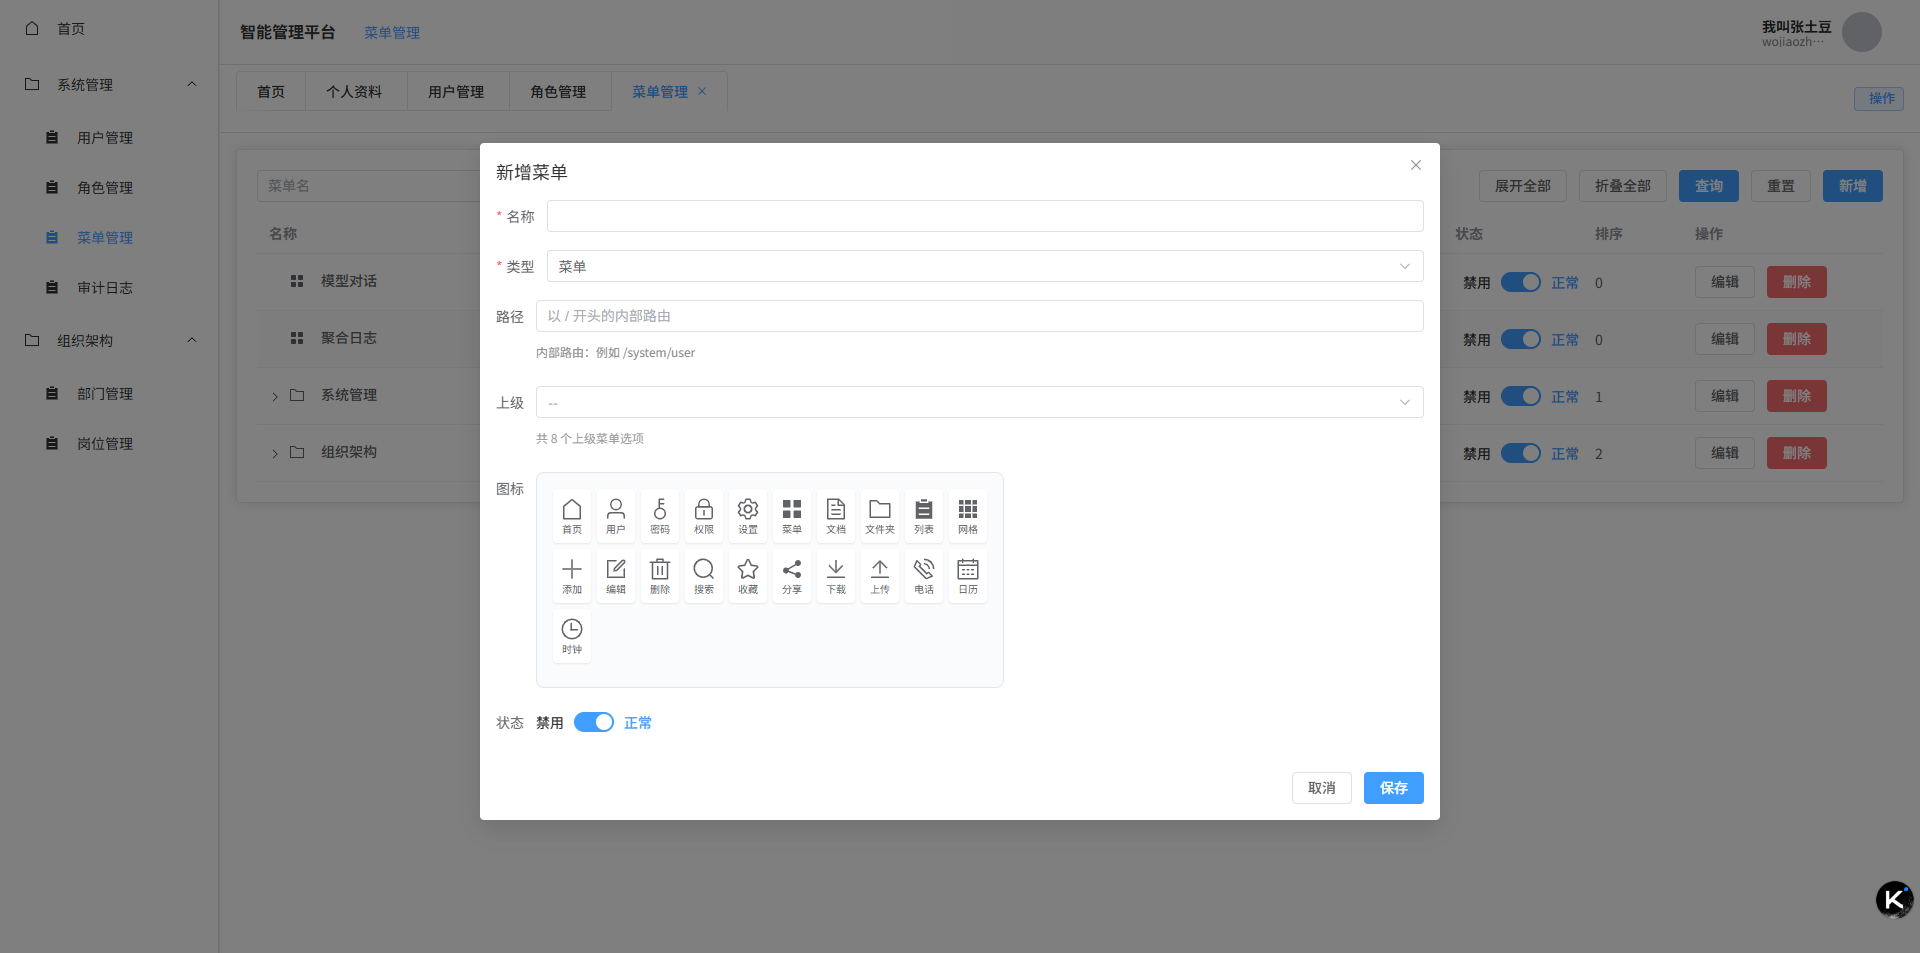1920x953 pixels.
Task: Click the floating K badge icon
Action: click(1894, 900)
